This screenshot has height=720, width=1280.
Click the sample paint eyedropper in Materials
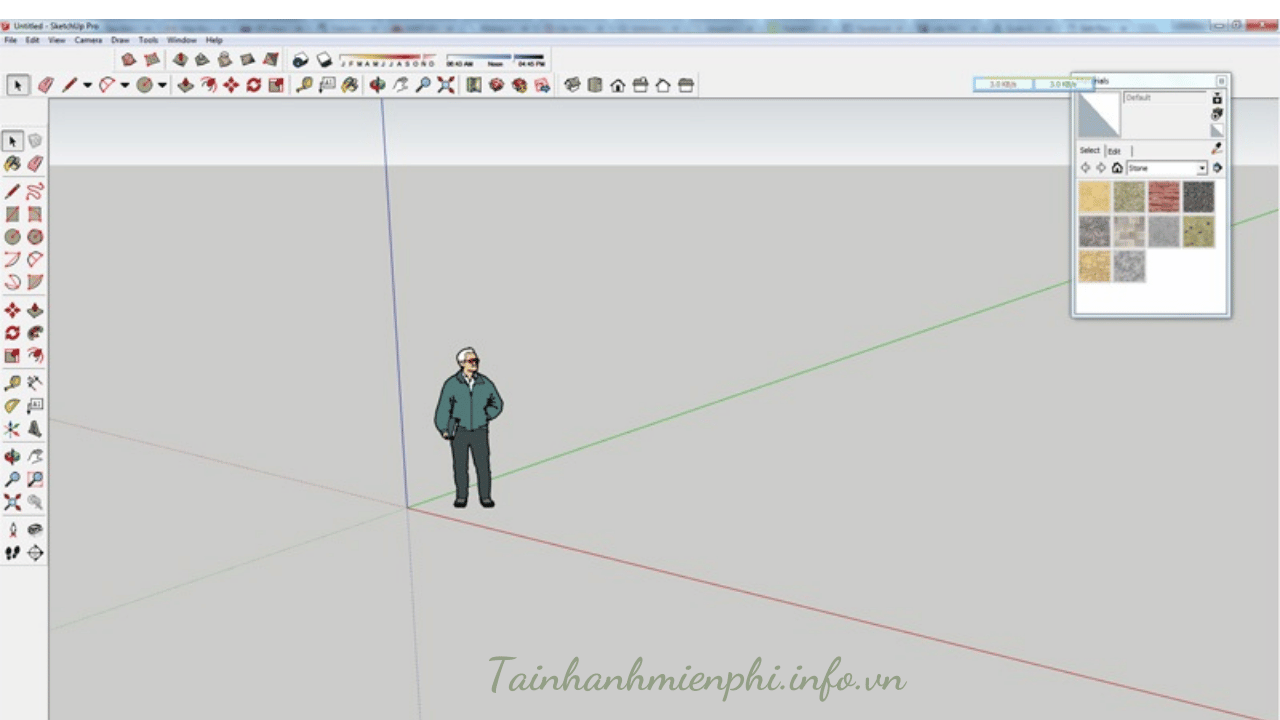coord(1216,148)
